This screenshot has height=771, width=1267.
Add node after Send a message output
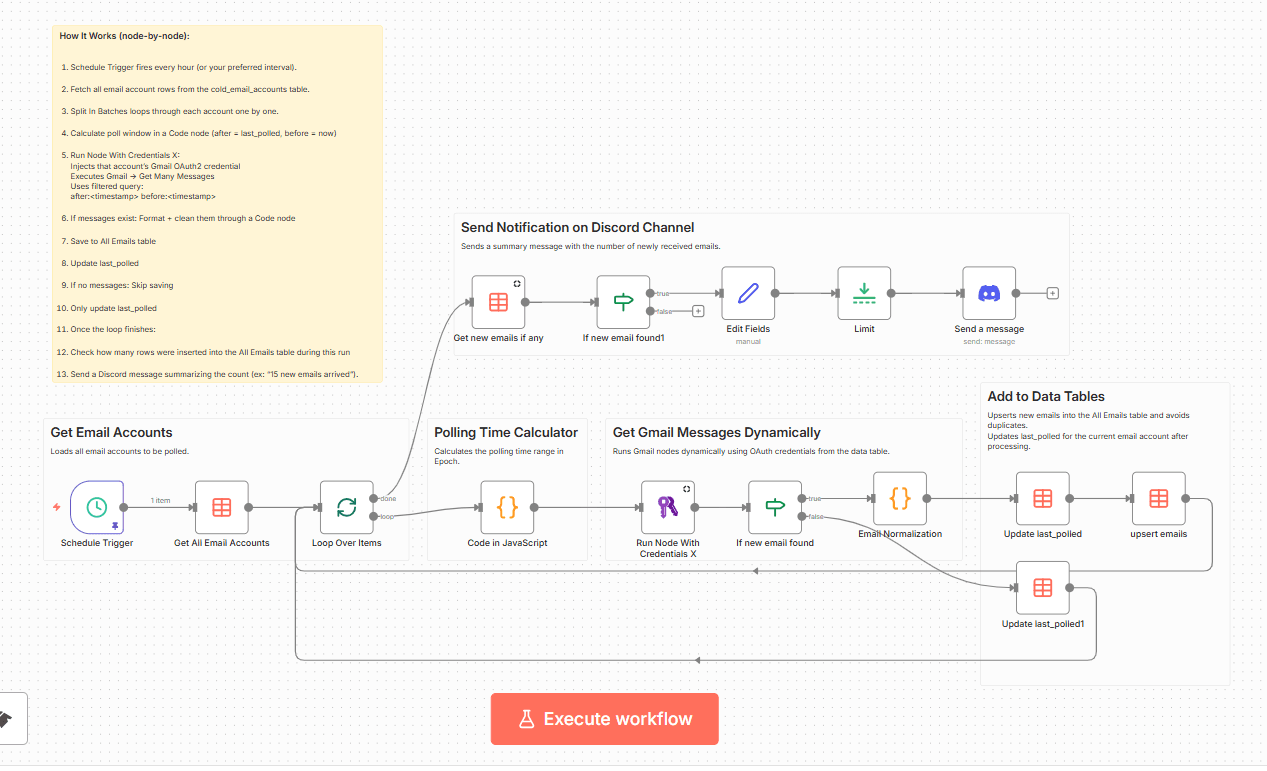click(x=1052, y=293)
